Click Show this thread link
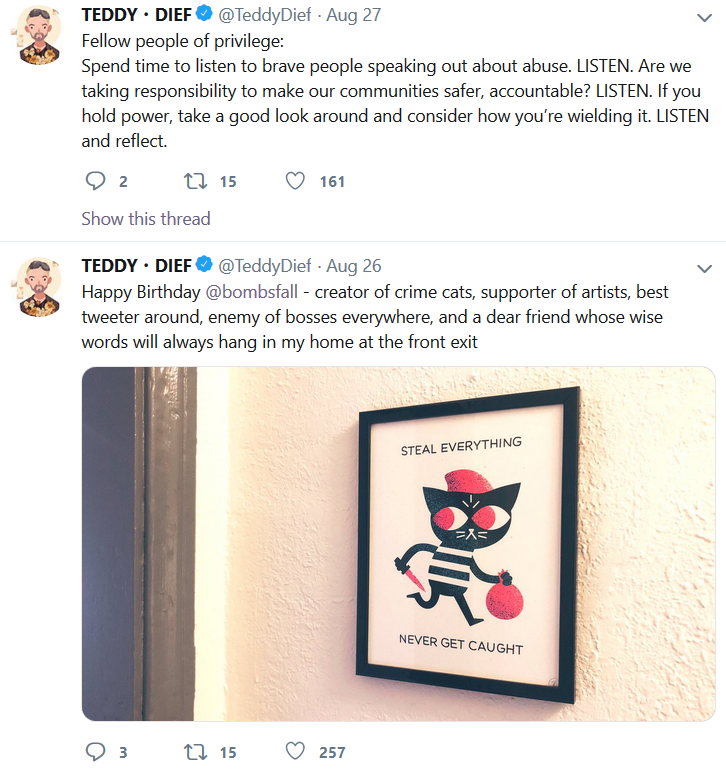The image size is (726, 771). pos(146,218)
